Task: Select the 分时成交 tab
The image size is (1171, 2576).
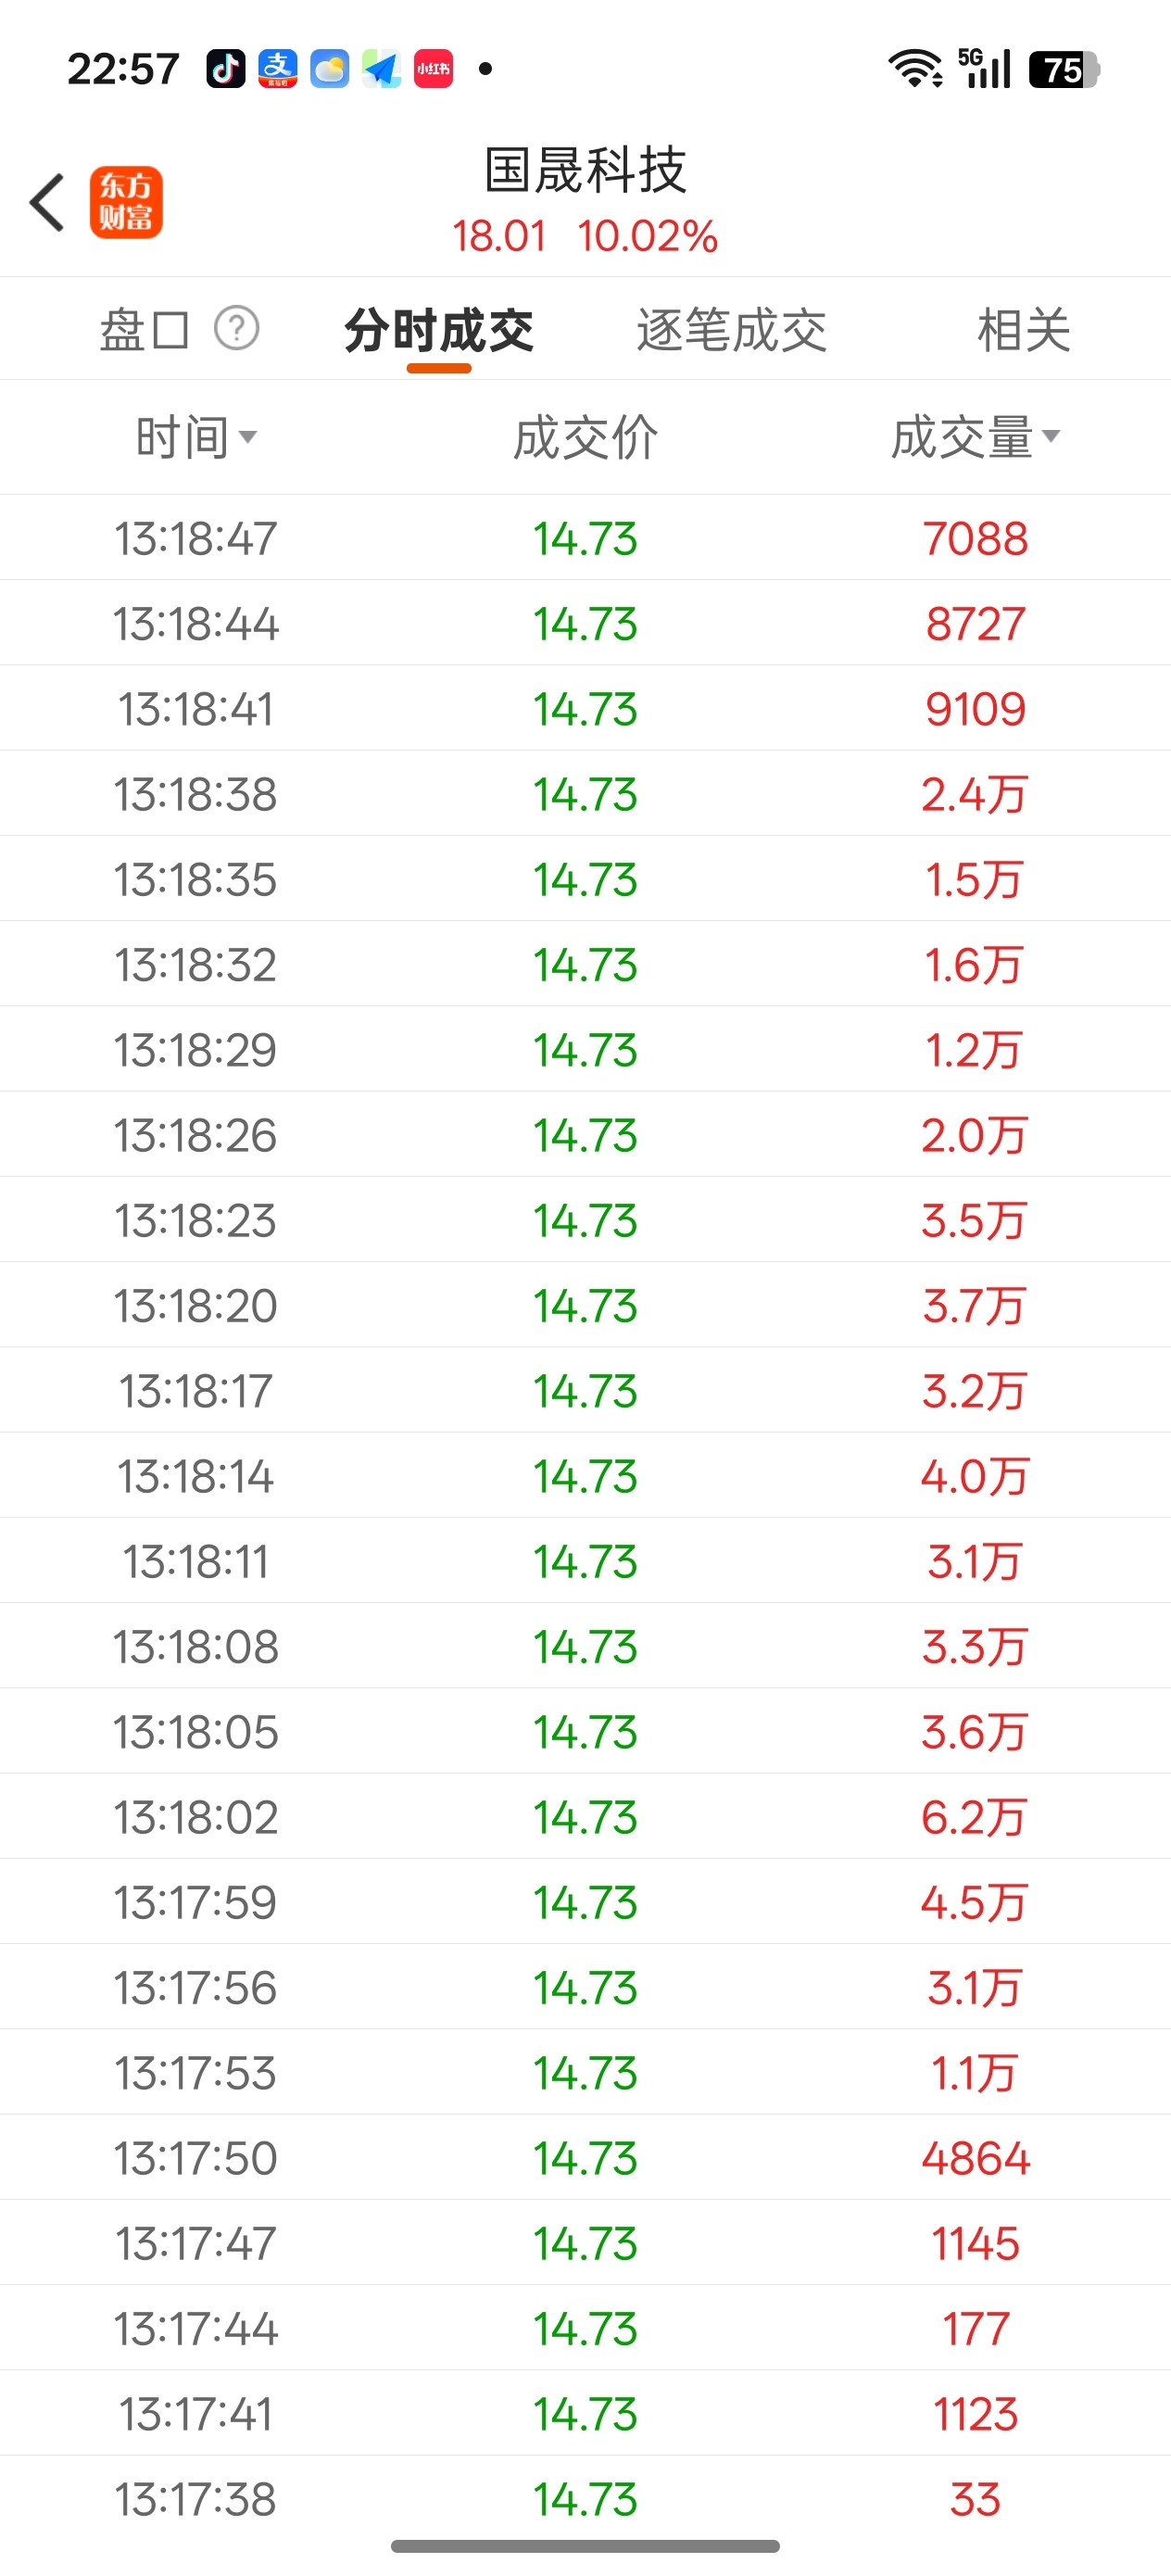Action: (x=439, y=330)
